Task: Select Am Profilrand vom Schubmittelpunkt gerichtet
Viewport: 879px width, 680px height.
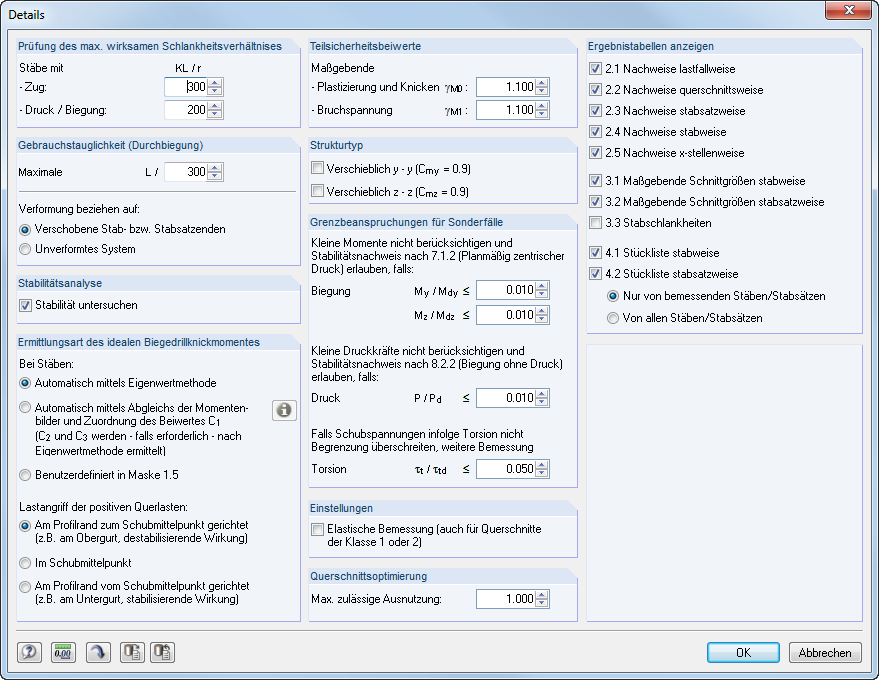Action: click(x=25, y=586)
